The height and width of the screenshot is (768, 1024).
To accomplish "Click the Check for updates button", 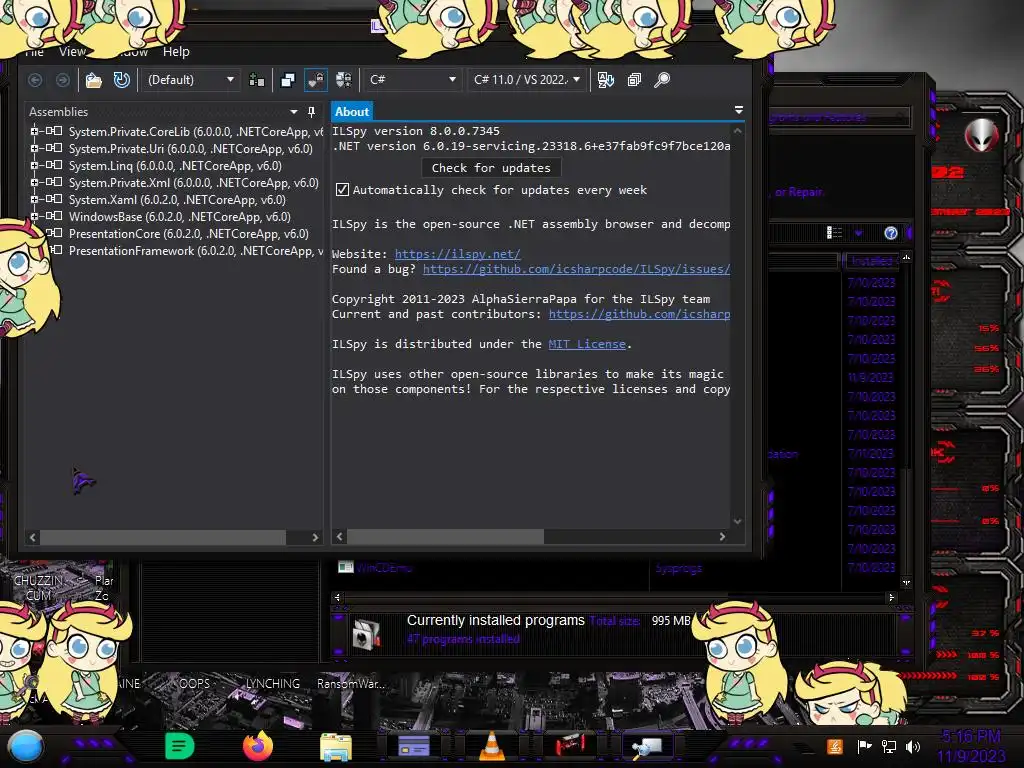I will click(x=491, y=168).
